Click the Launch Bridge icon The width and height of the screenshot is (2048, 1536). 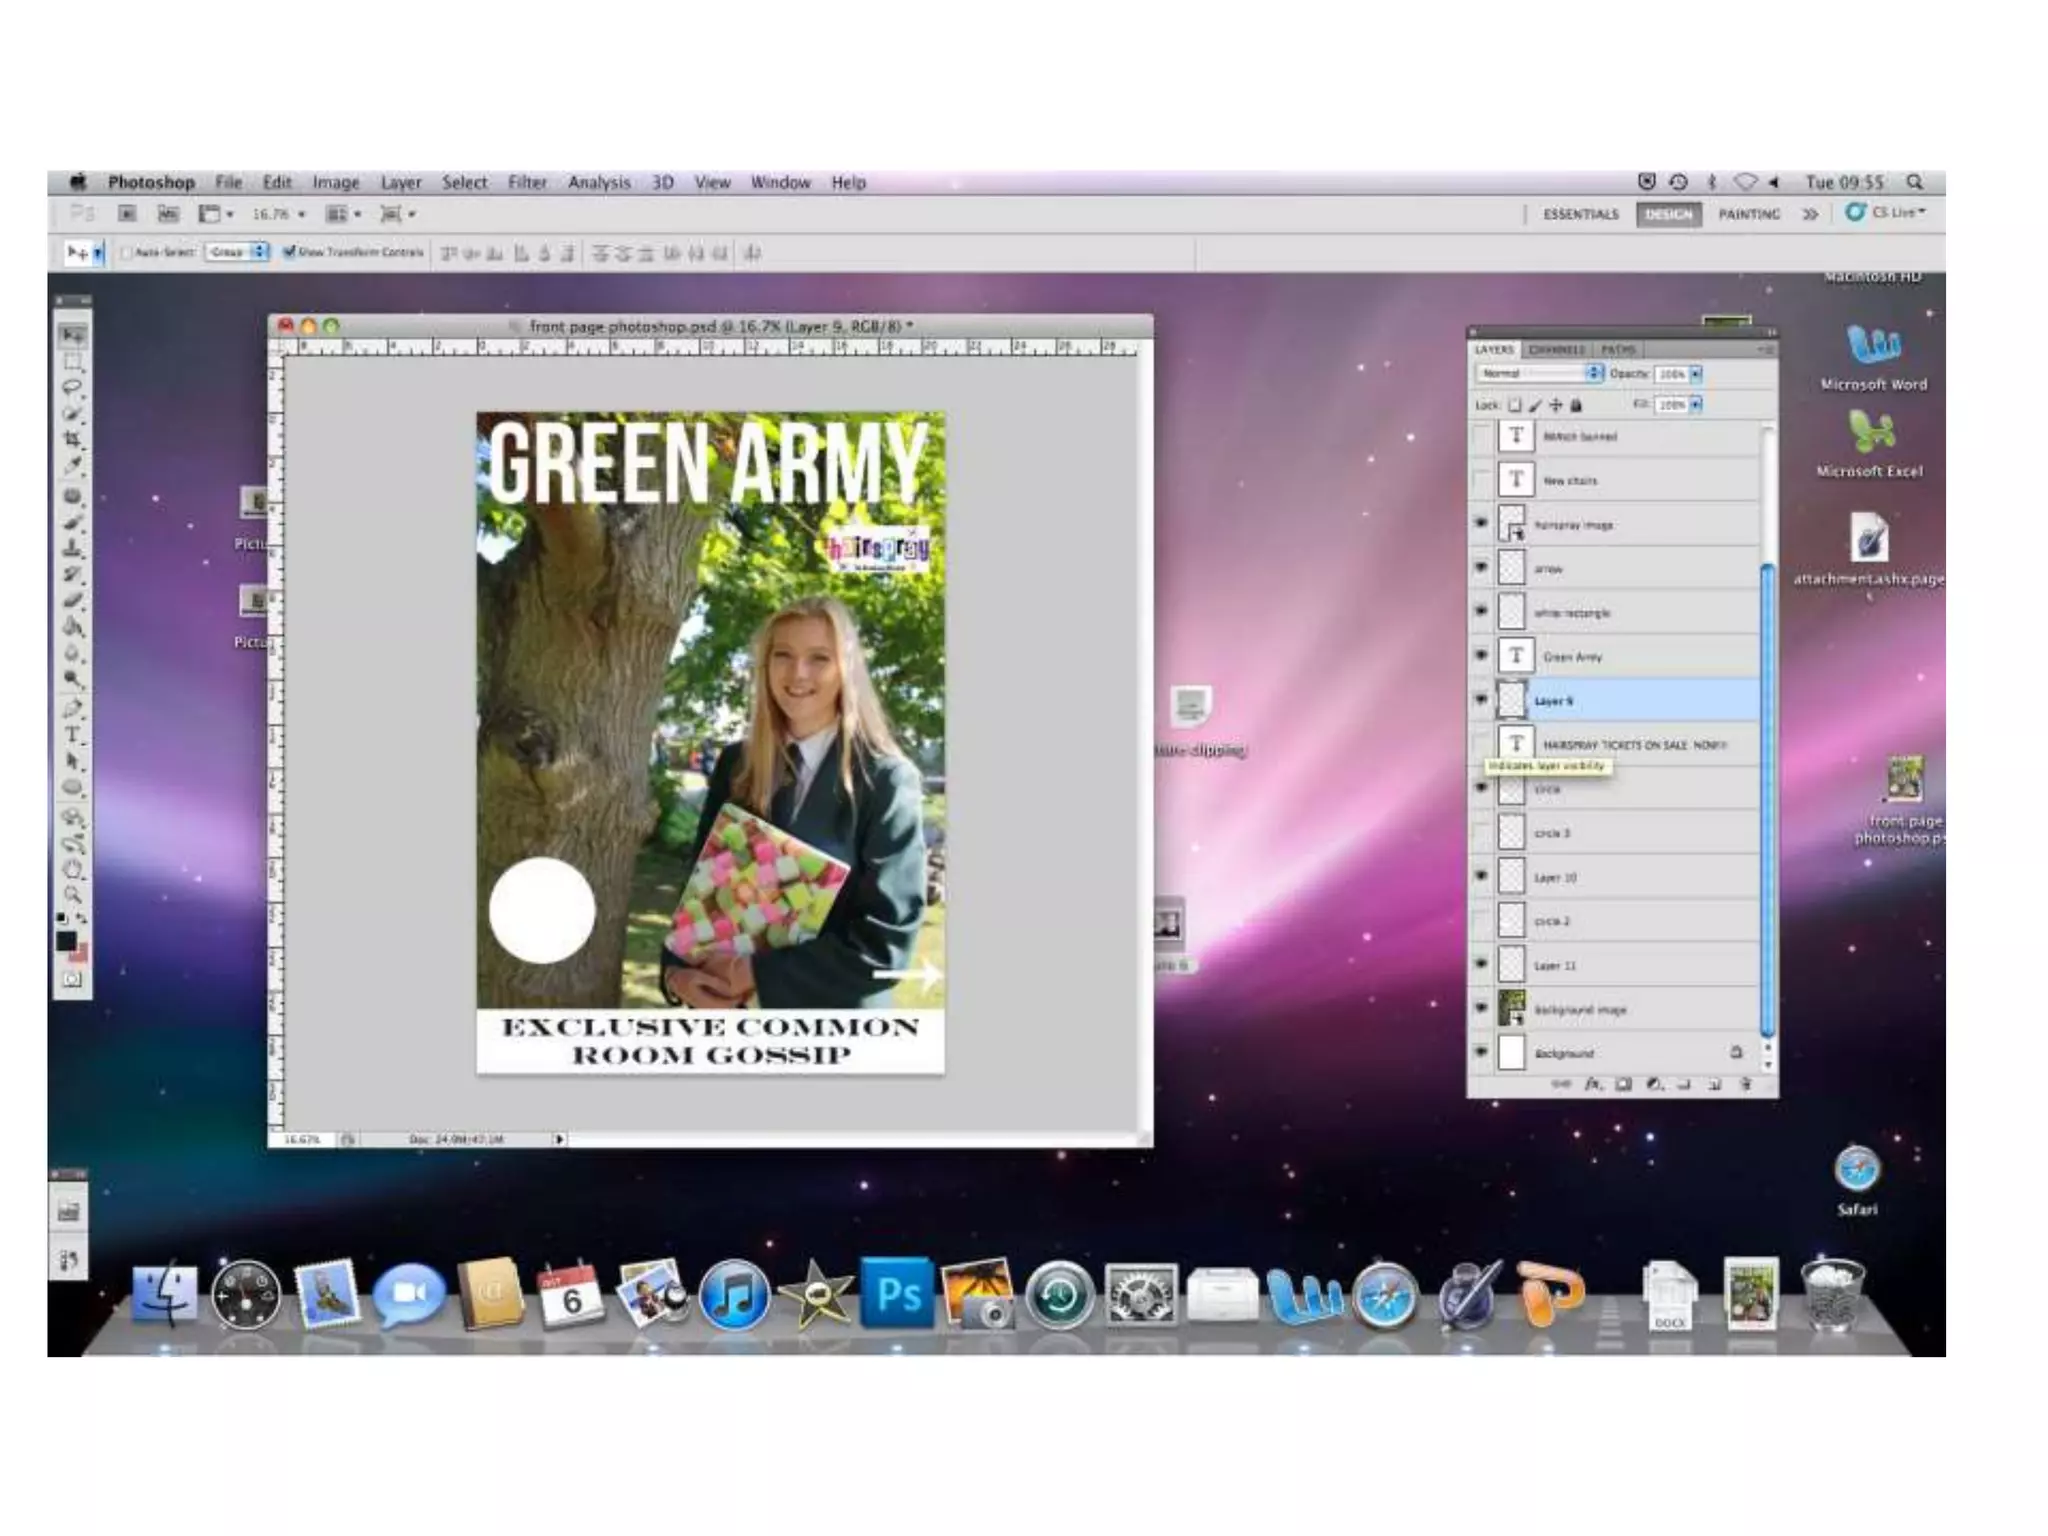click(127, 213)
